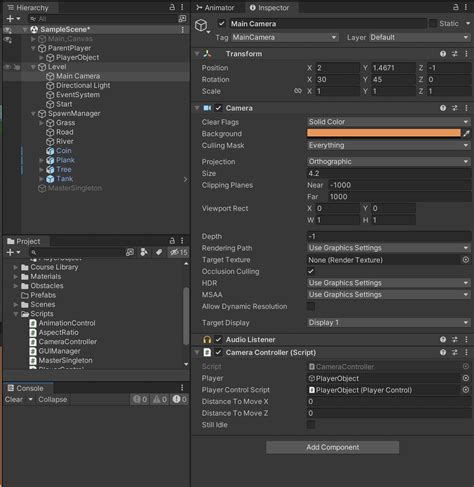Viewport: 474px width, 487px height.
Task: Toggle console warning messages filter
Action: click(x=160, y=399)
